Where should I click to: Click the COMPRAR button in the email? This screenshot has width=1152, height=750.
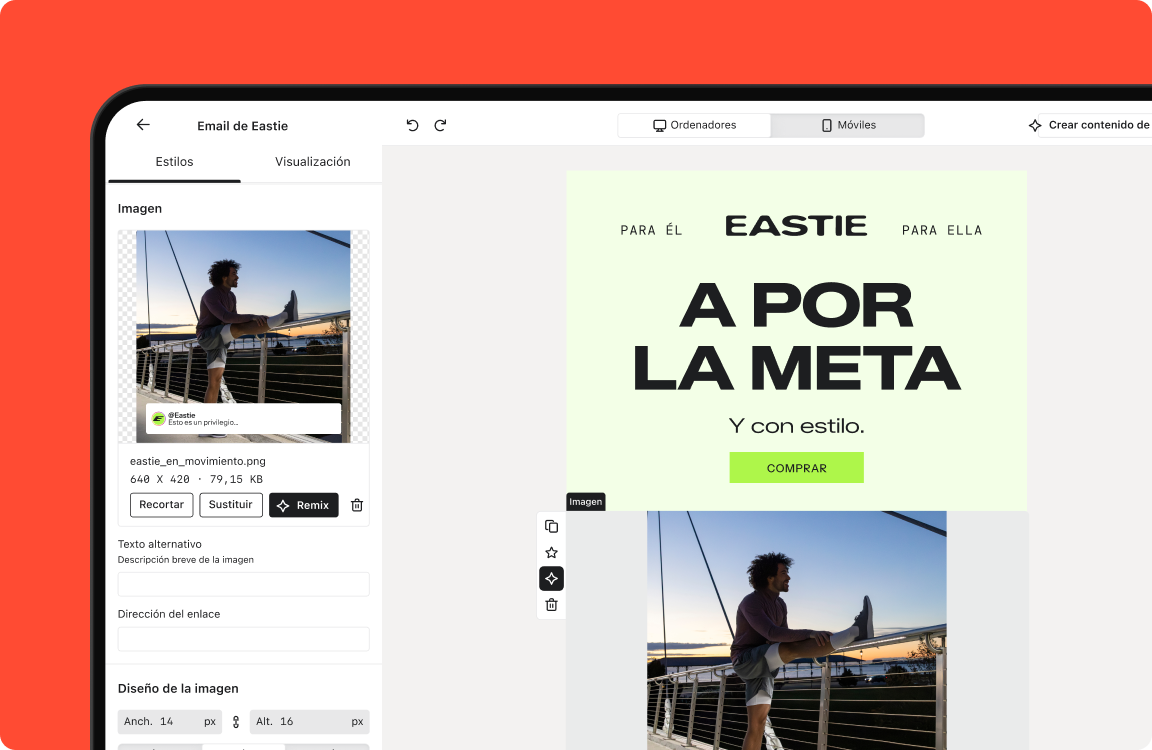click(x=796, y=468)
